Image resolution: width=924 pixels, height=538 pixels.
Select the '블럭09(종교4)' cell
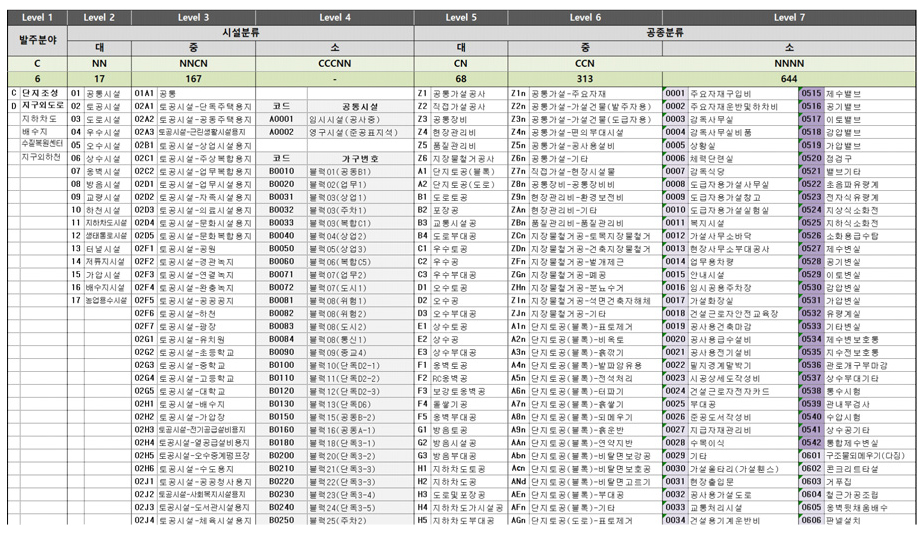coord(360,352)
